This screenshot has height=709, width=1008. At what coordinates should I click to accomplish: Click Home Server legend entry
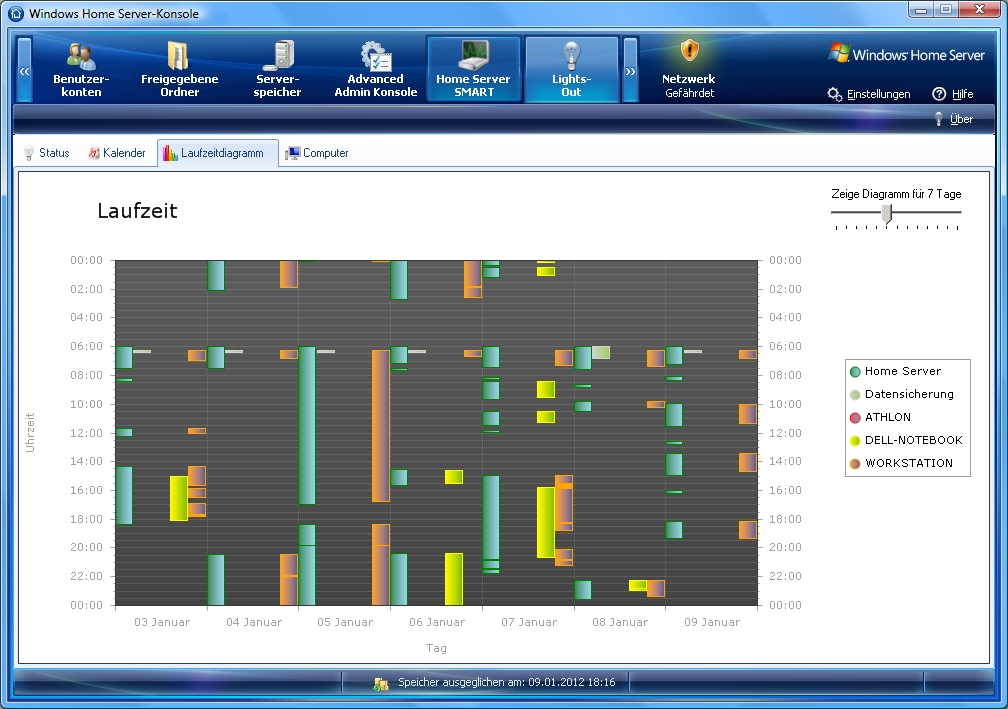click(x=895, y=371)
